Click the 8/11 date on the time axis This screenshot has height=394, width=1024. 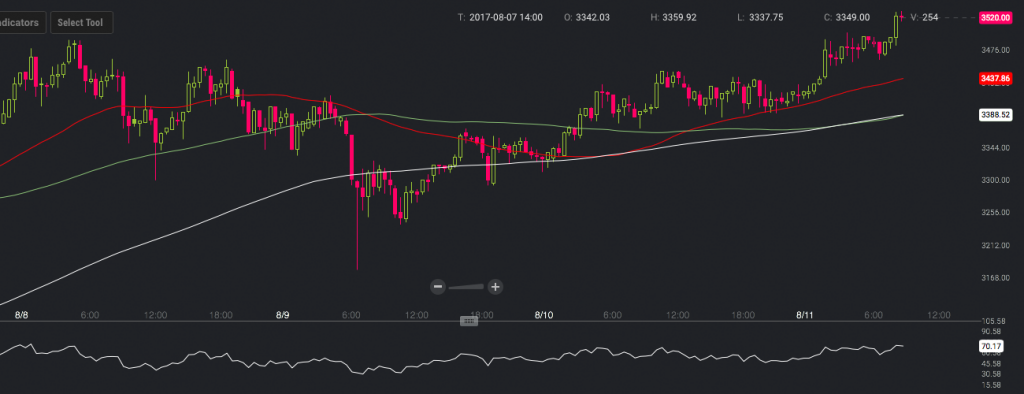[804, 315]
